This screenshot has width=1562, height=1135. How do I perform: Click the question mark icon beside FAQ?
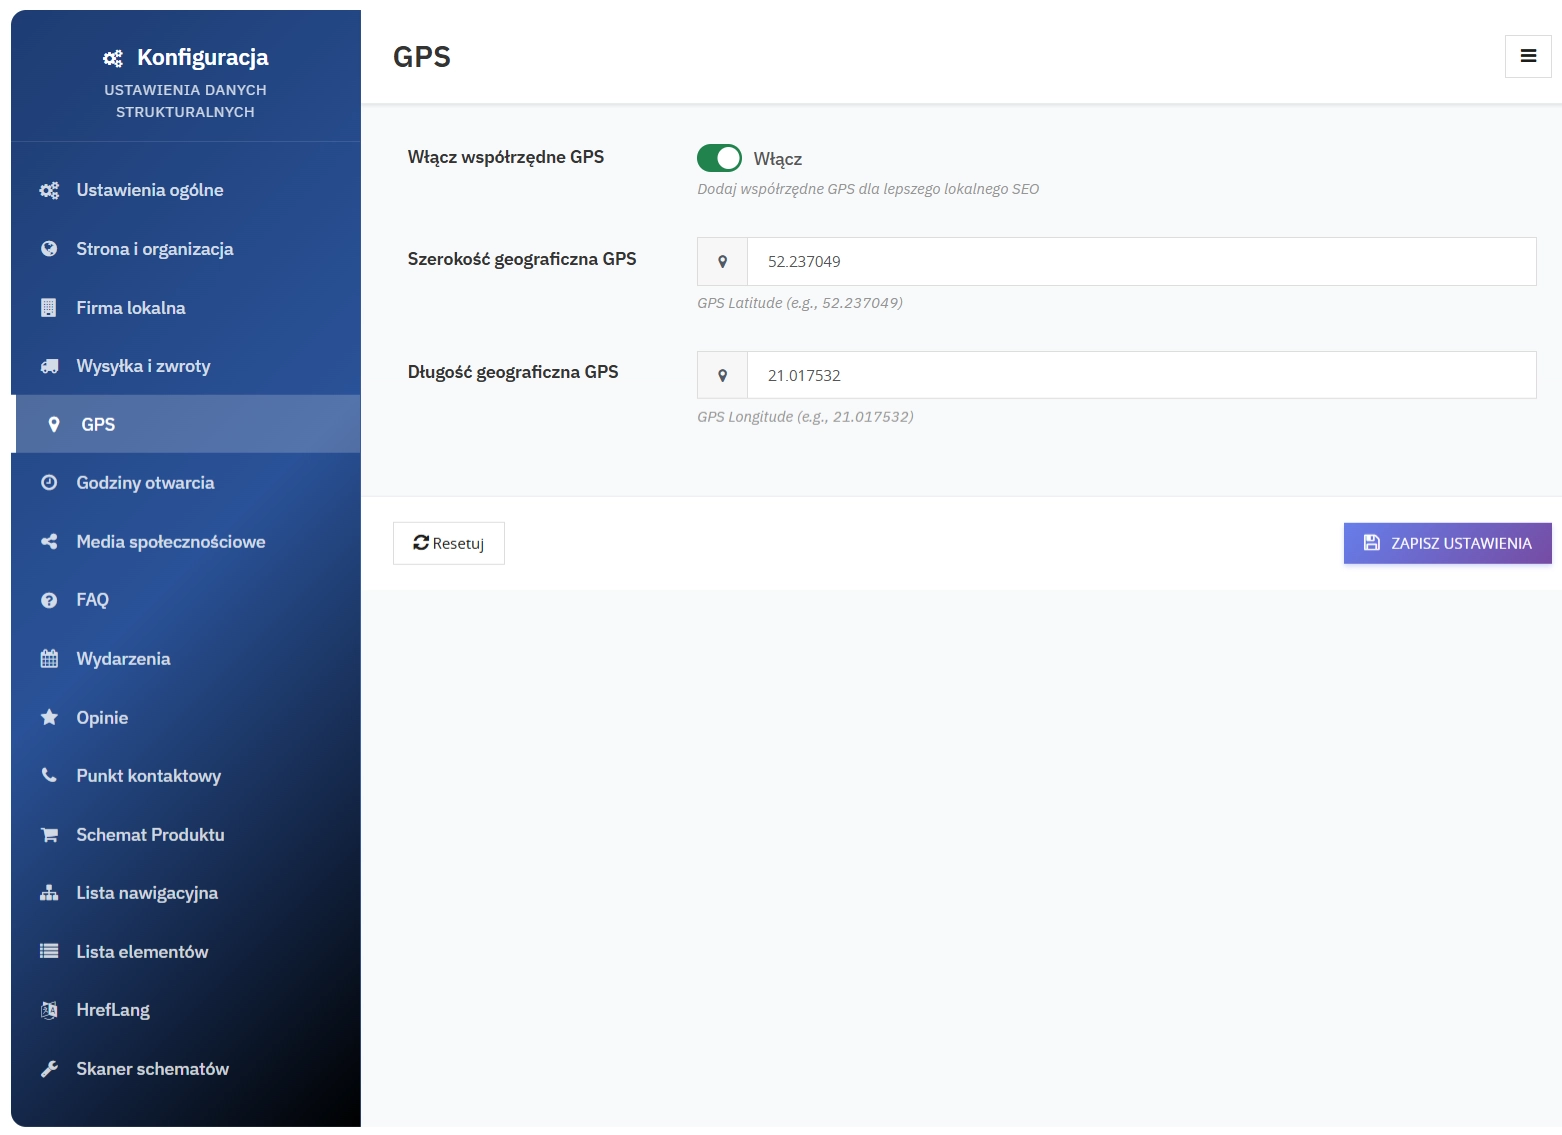(x=49, y=599)
